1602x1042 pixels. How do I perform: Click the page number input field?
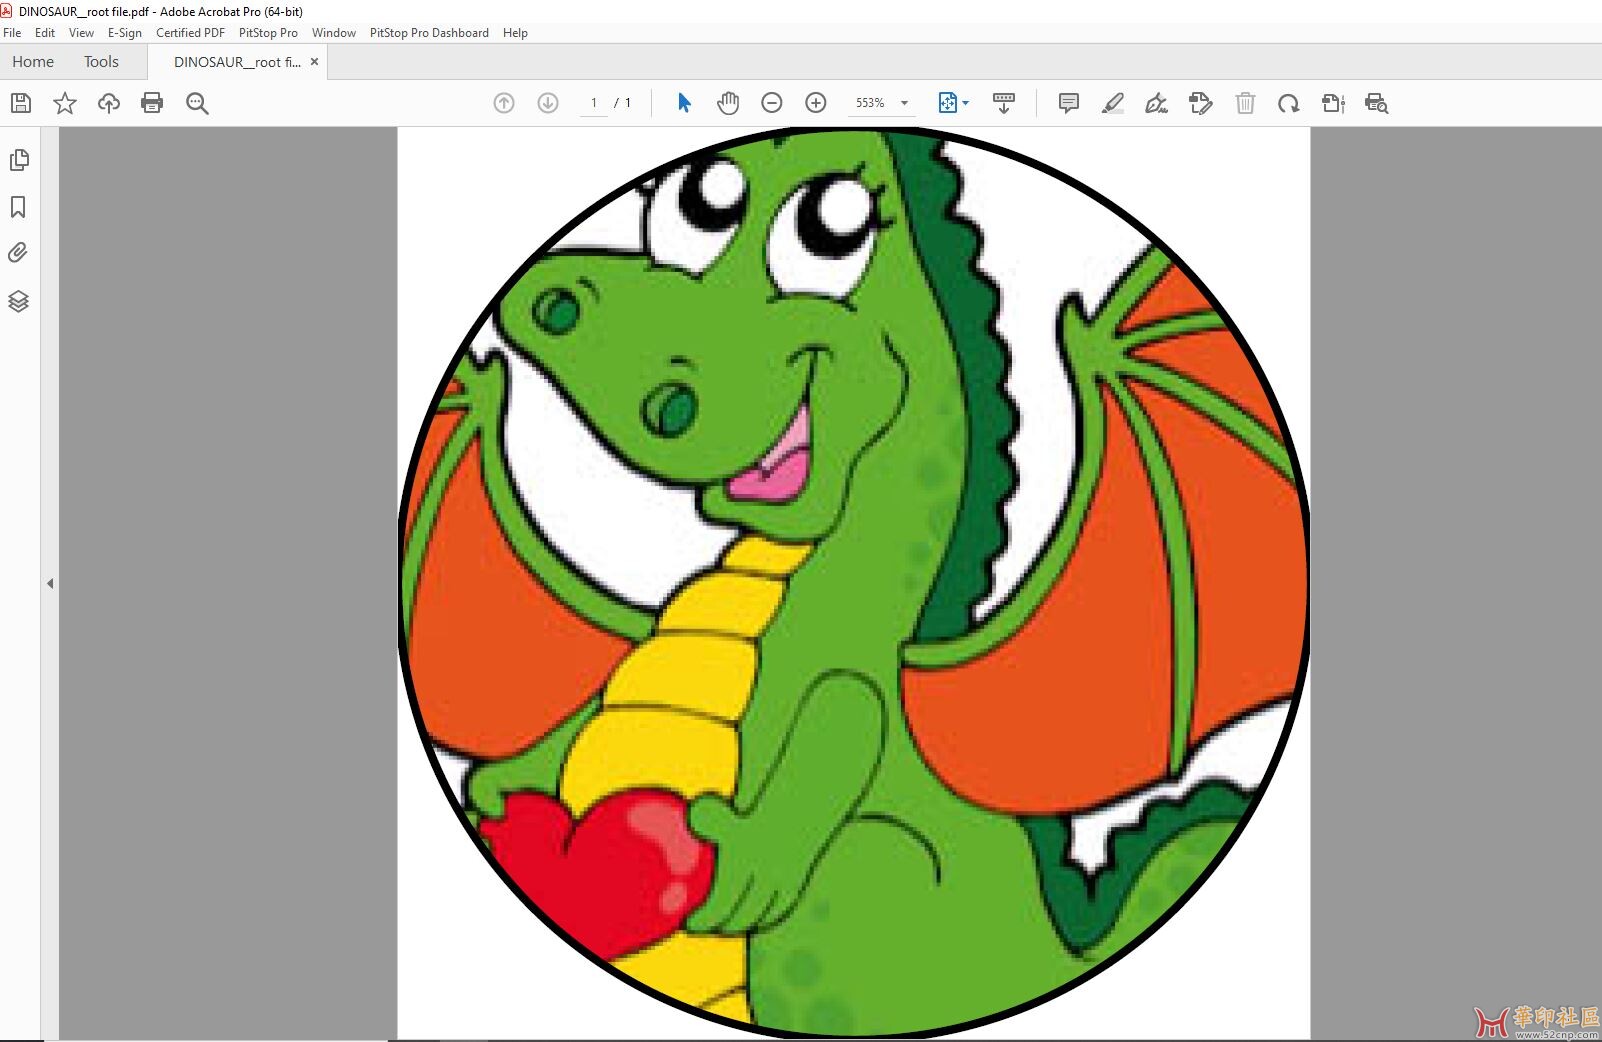click(x=594, y=103)
